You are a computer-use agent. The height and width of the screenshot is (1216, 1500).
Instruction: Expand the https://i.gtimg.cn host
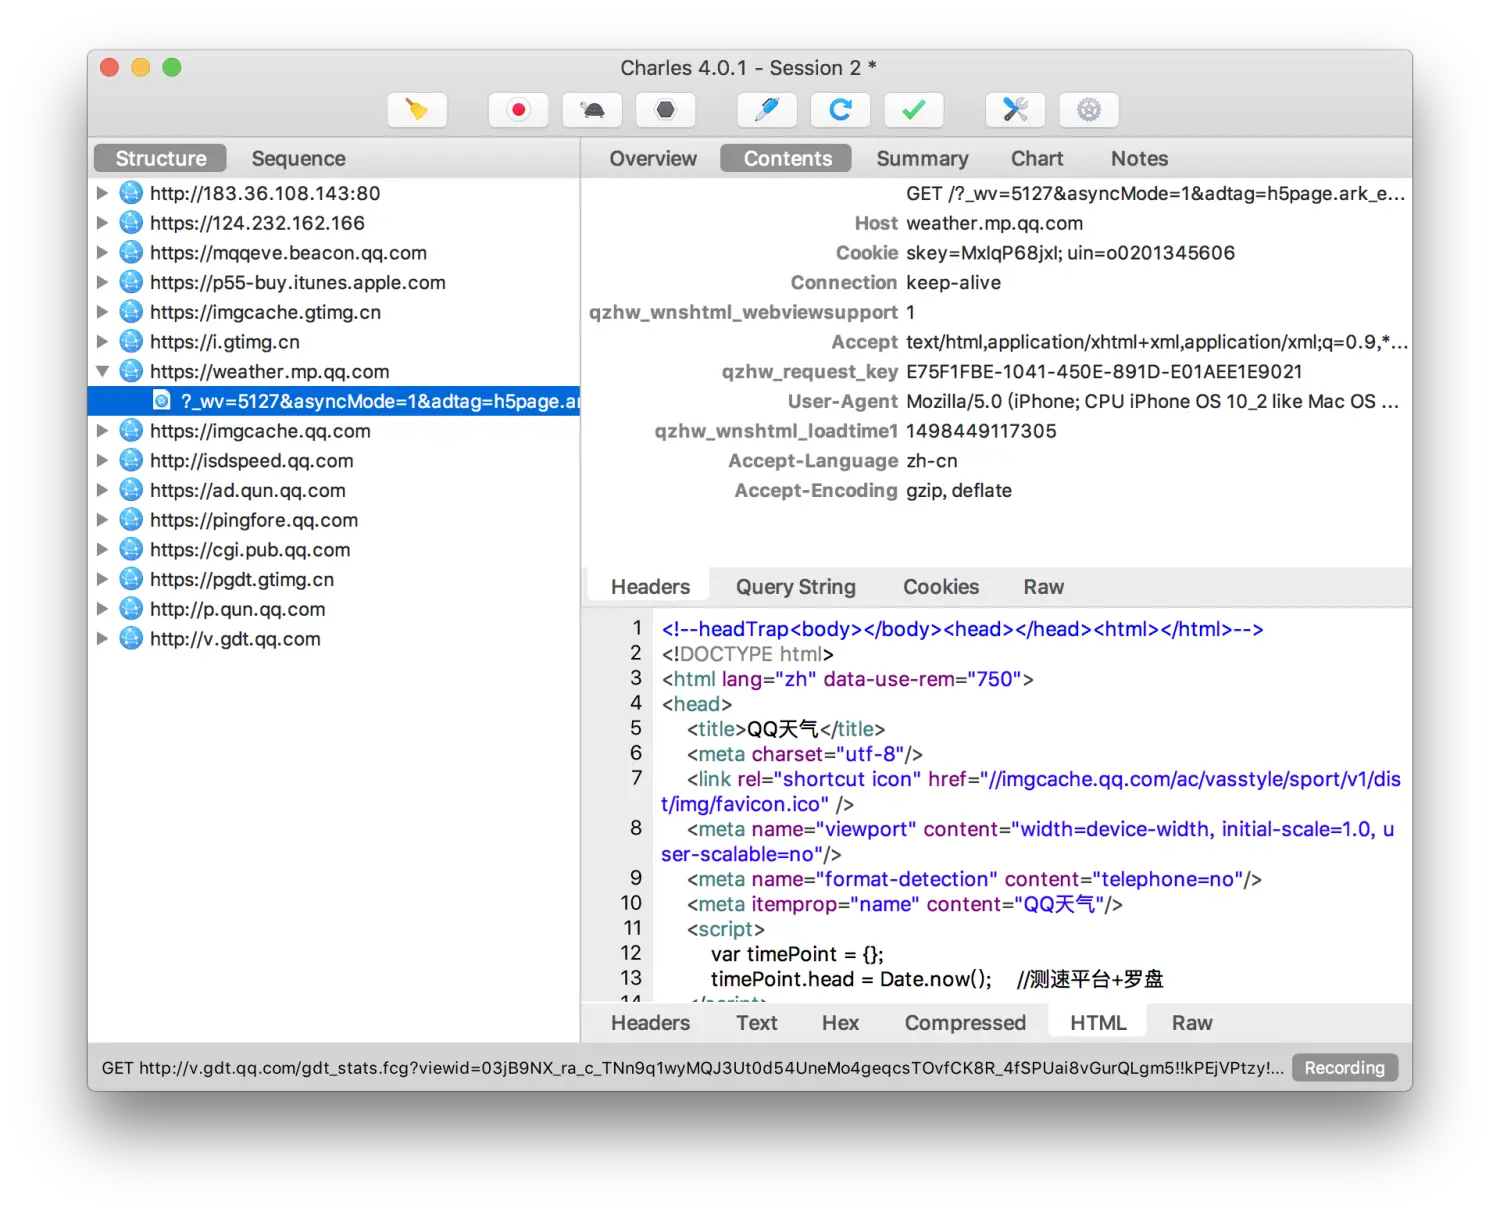102,342
